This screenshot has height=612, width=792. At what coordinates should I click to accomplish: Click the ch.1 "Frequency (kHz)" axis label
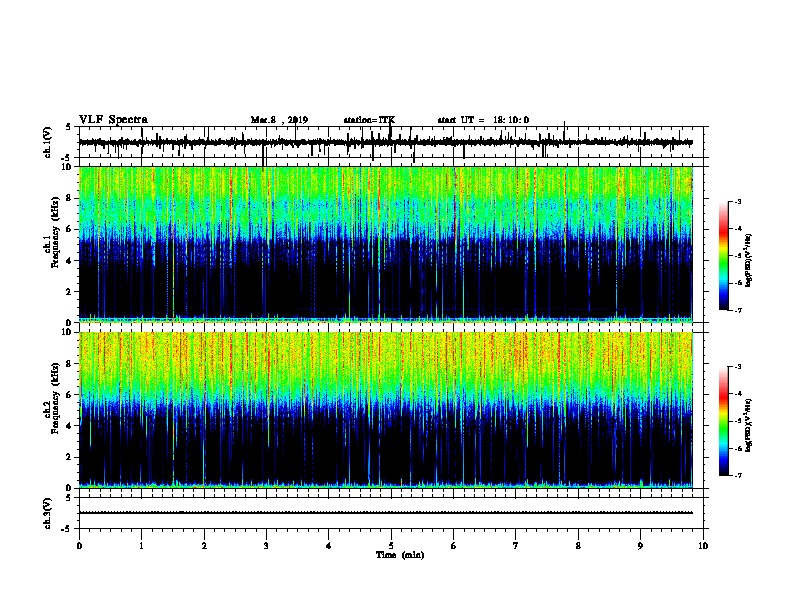pos(55,232)
